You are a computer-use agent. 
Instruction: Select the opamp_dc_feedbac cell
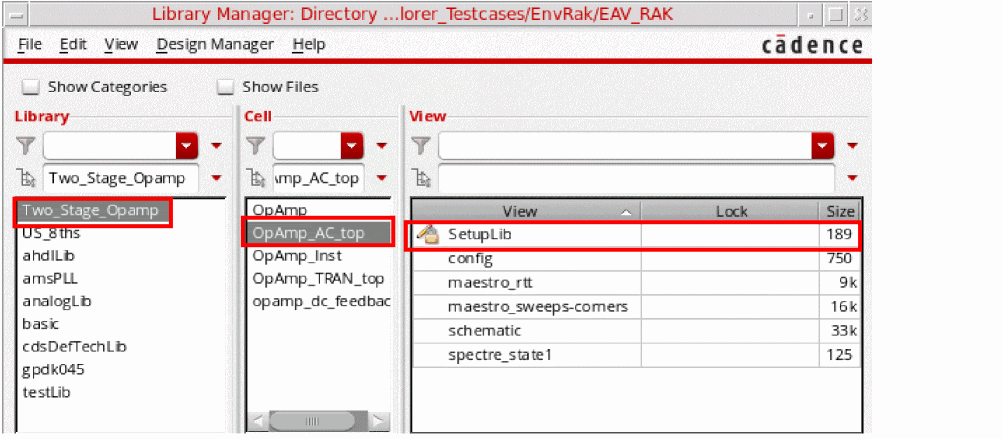click(321, 301)
